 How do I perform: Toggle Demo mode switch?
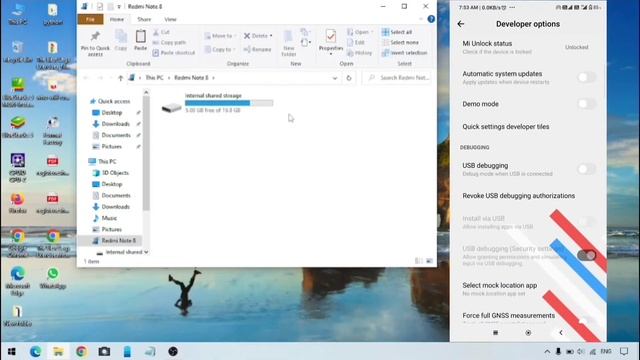tap(586, 104)
